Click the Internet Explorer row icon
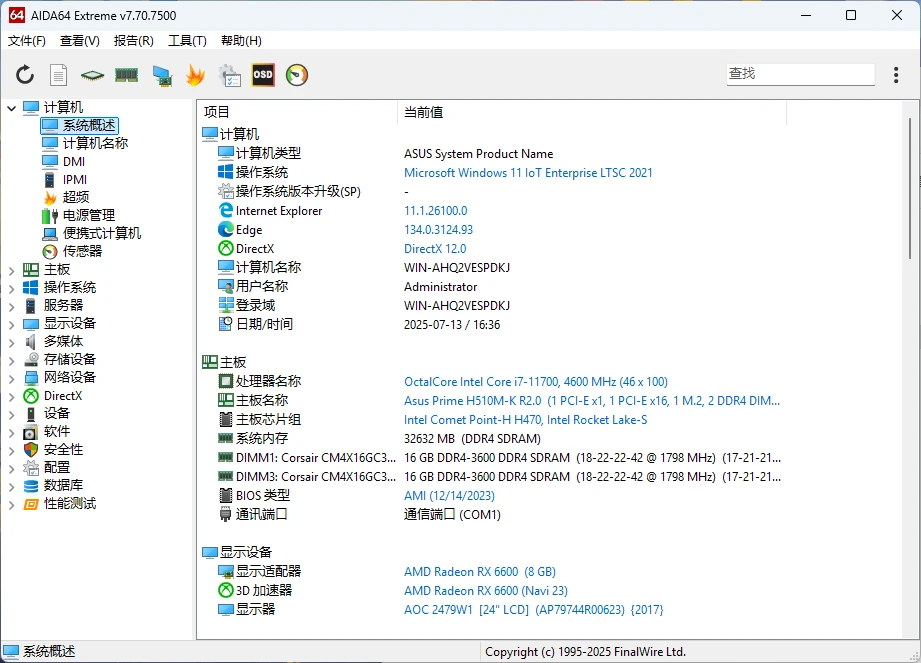This screenshot has width=921, height=663. pyautogui.click(x=226, y=210)
